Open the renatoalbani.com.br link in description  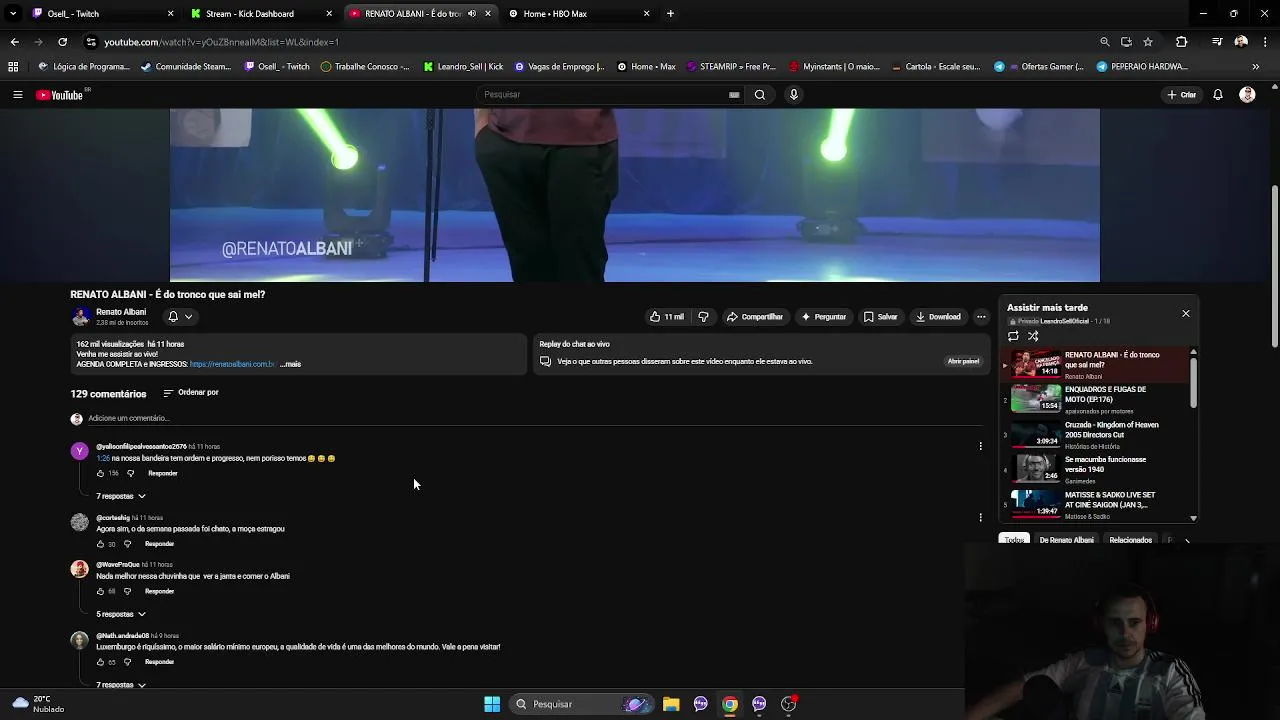click(232, 364)
